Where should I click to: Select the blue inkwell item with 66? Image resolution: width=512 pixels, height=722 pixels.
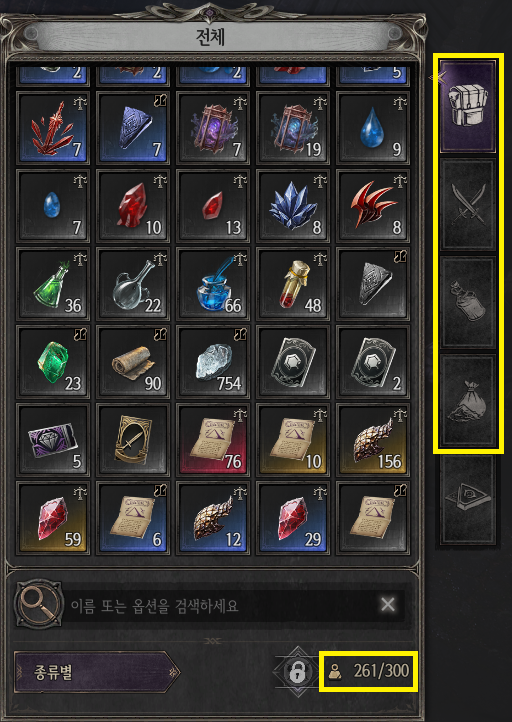pyautogui.click(x=212, y=284)
